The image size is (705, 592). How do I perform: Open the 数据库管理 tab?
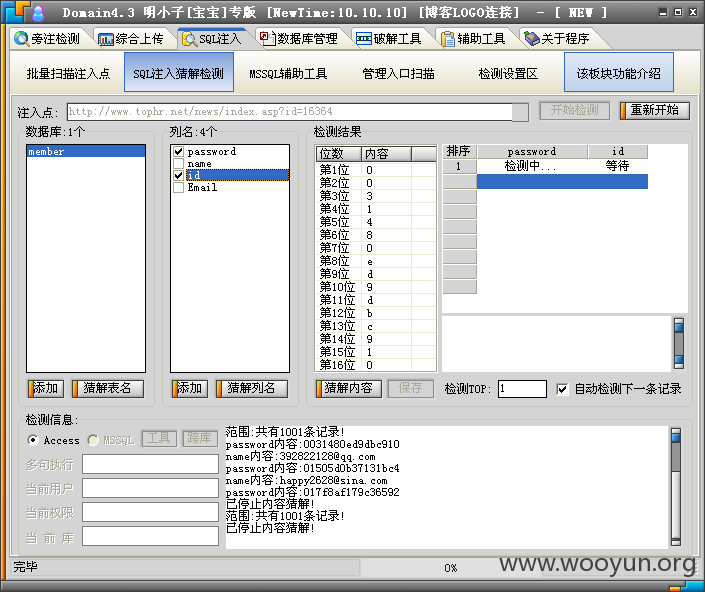(299, 39)
